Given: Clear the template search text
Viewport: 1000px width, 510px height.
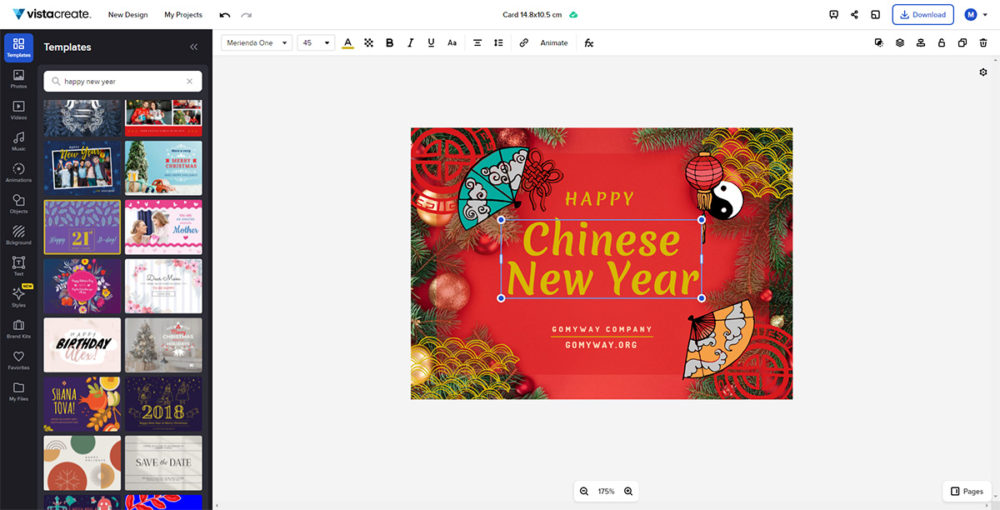Looking at the screenshot, I should point(189,82).
